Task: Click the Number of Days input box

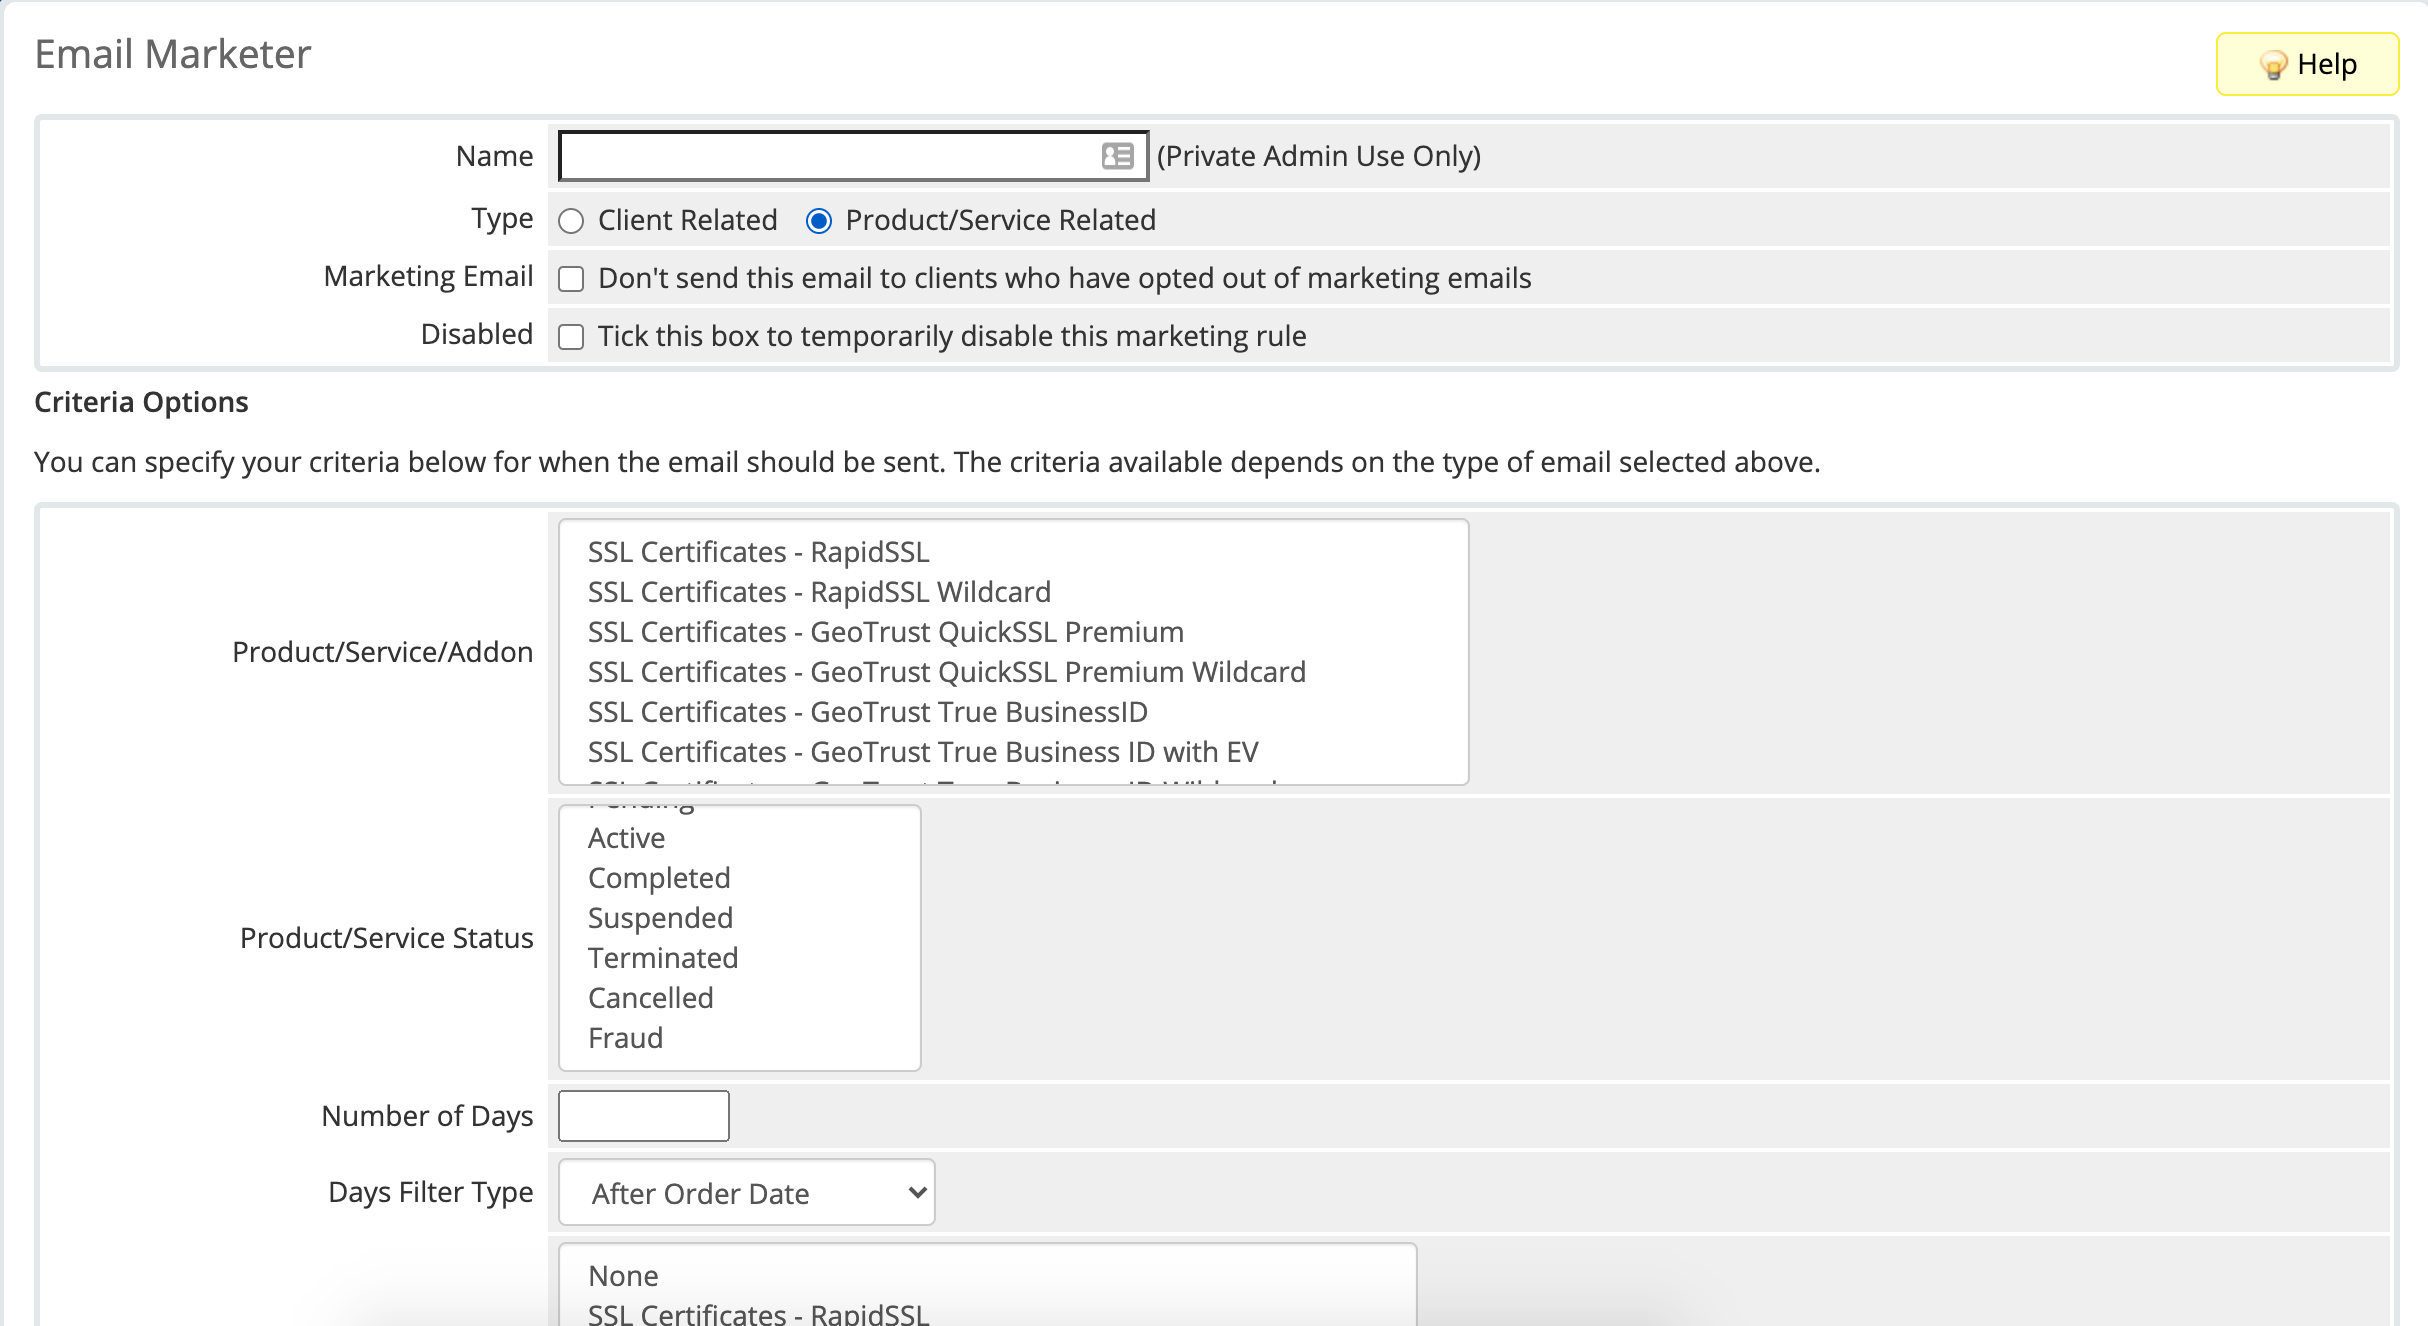Action: [644, 1116]
